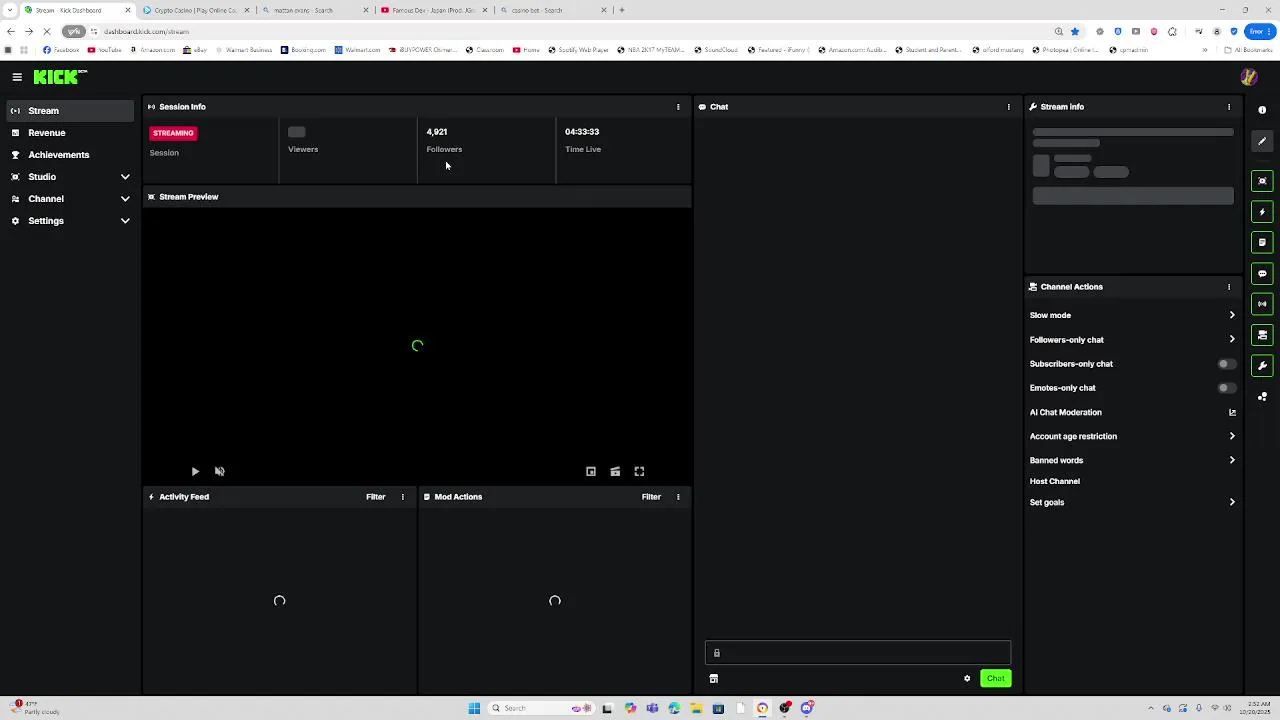Switch to Crypto Casino browser tab

pyautogui.click(x=195, y=10)
